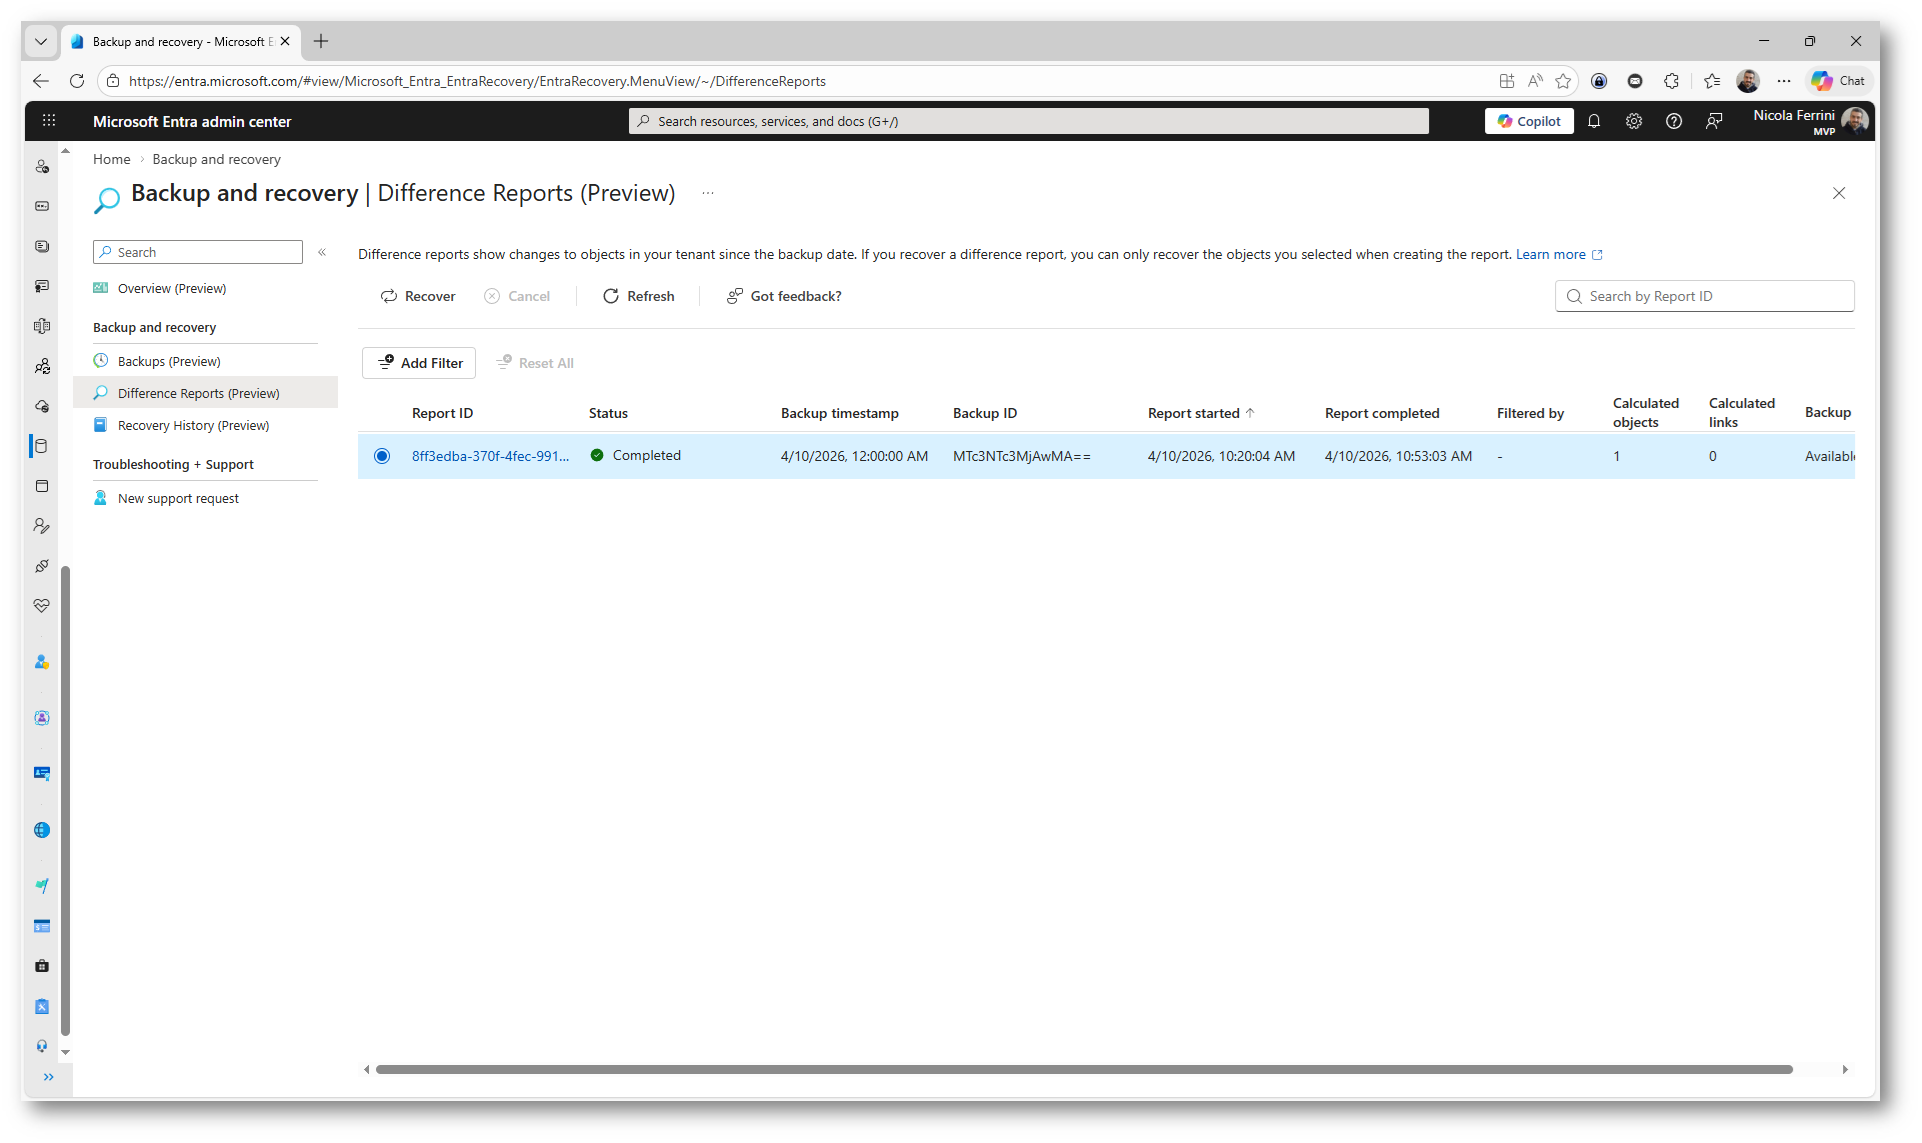The width and height of the screenshot is (1922, 1143).
Task: Open Backups (Preview) menu item
Action: point(169,361)
